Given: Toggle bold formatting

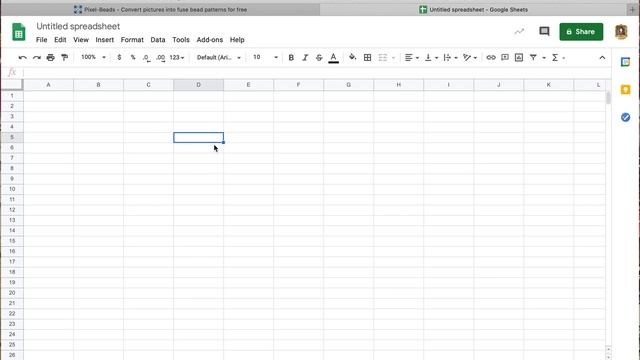Looking at the screenshot, I should click(291, 58).
